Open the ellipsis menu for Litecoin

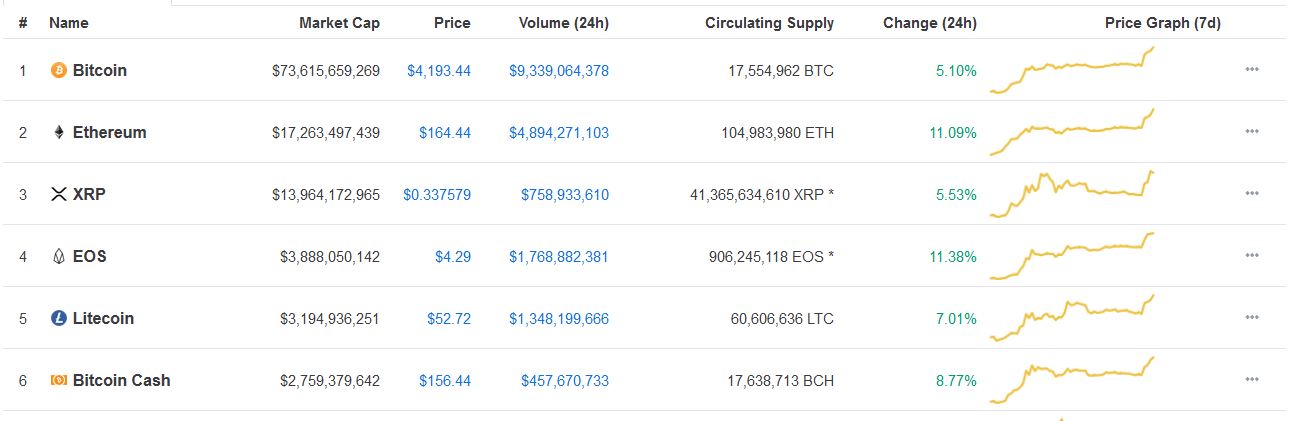pyautogui.click(x=1252, y=318)
